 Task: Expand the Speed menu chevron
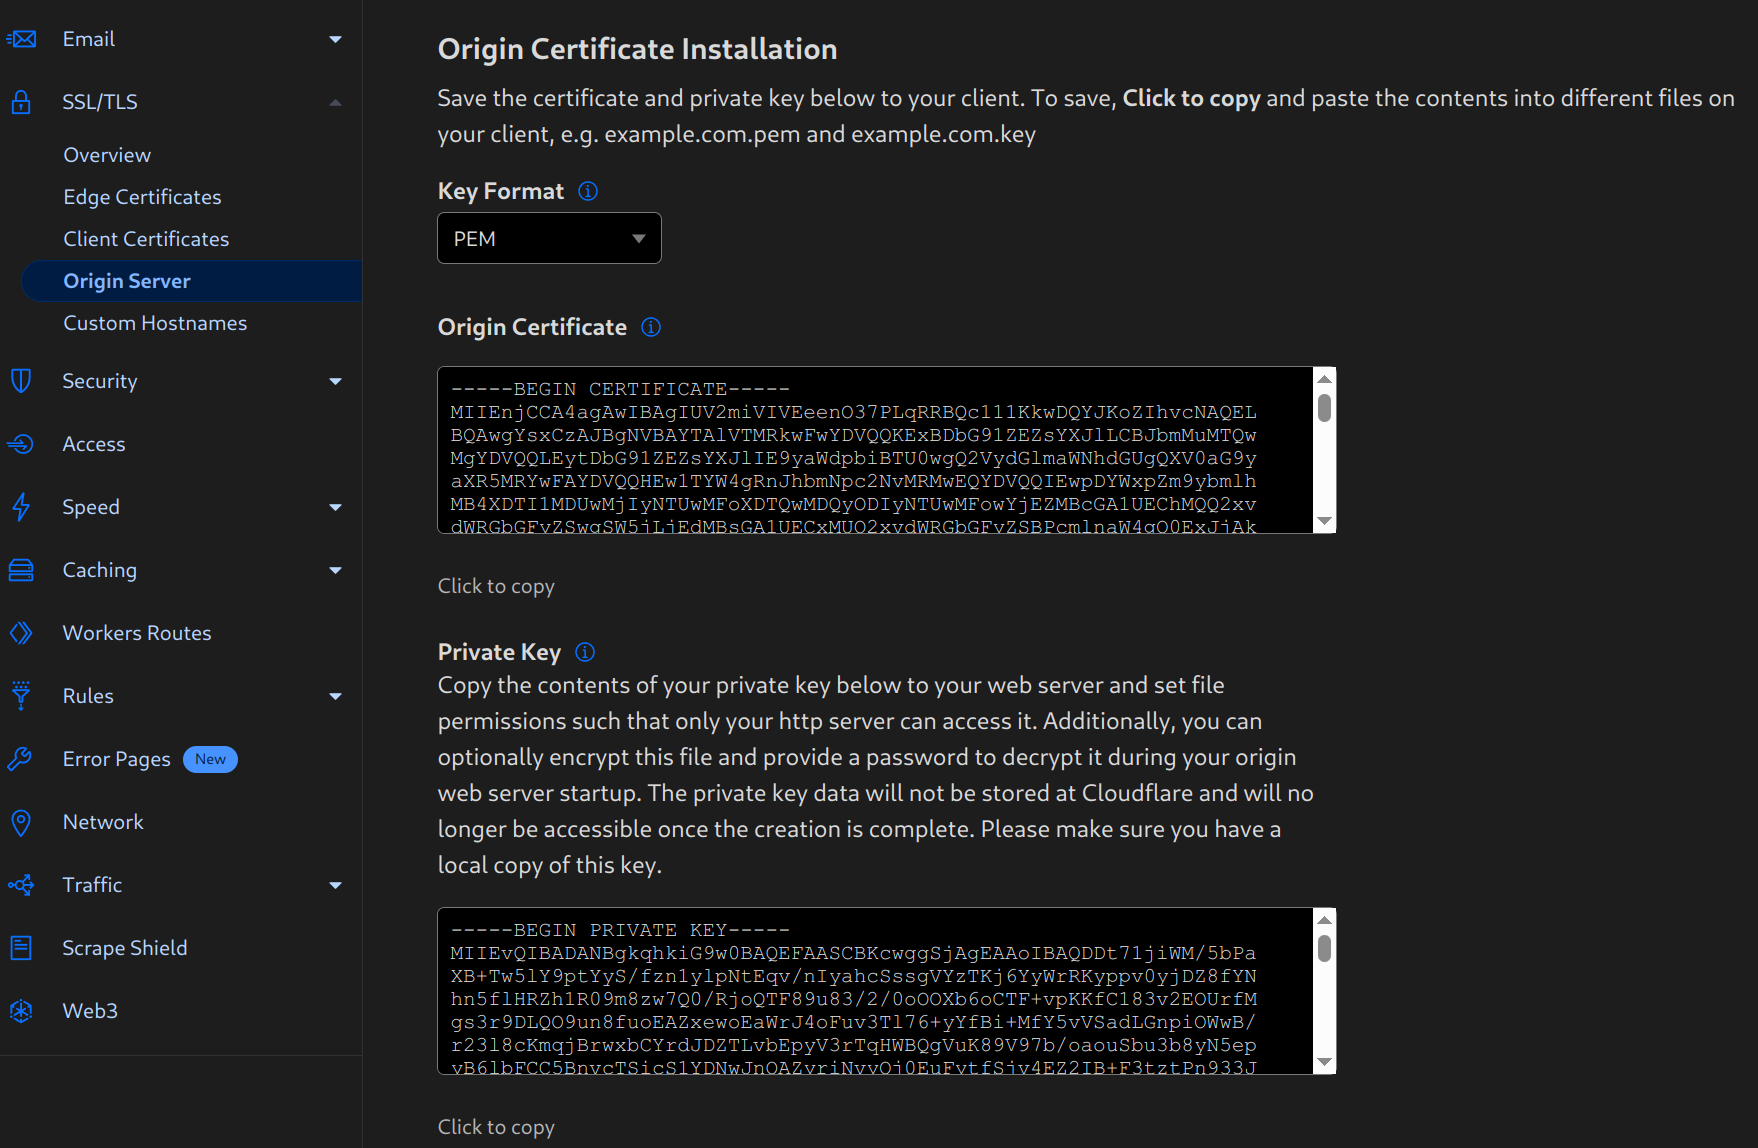[x=336, y=507]
